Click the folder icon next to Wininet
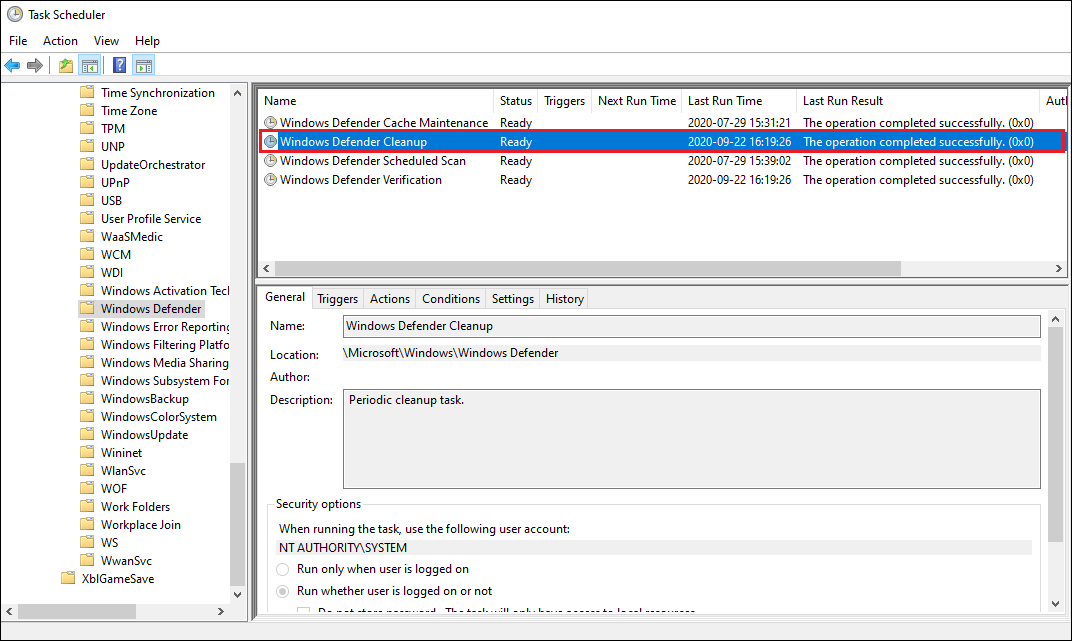This screenshot has height=641, width=1072. tap(87, 452)
